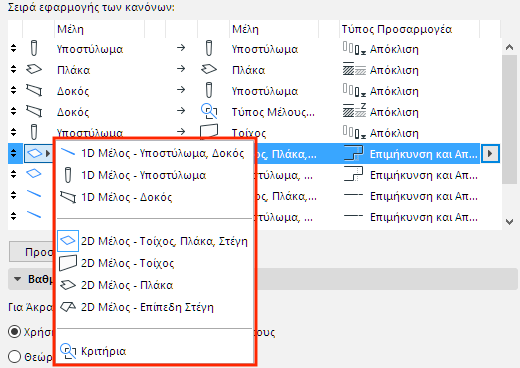Click the right-side slab icon in Πλάκα row

[x=209, y=69]
